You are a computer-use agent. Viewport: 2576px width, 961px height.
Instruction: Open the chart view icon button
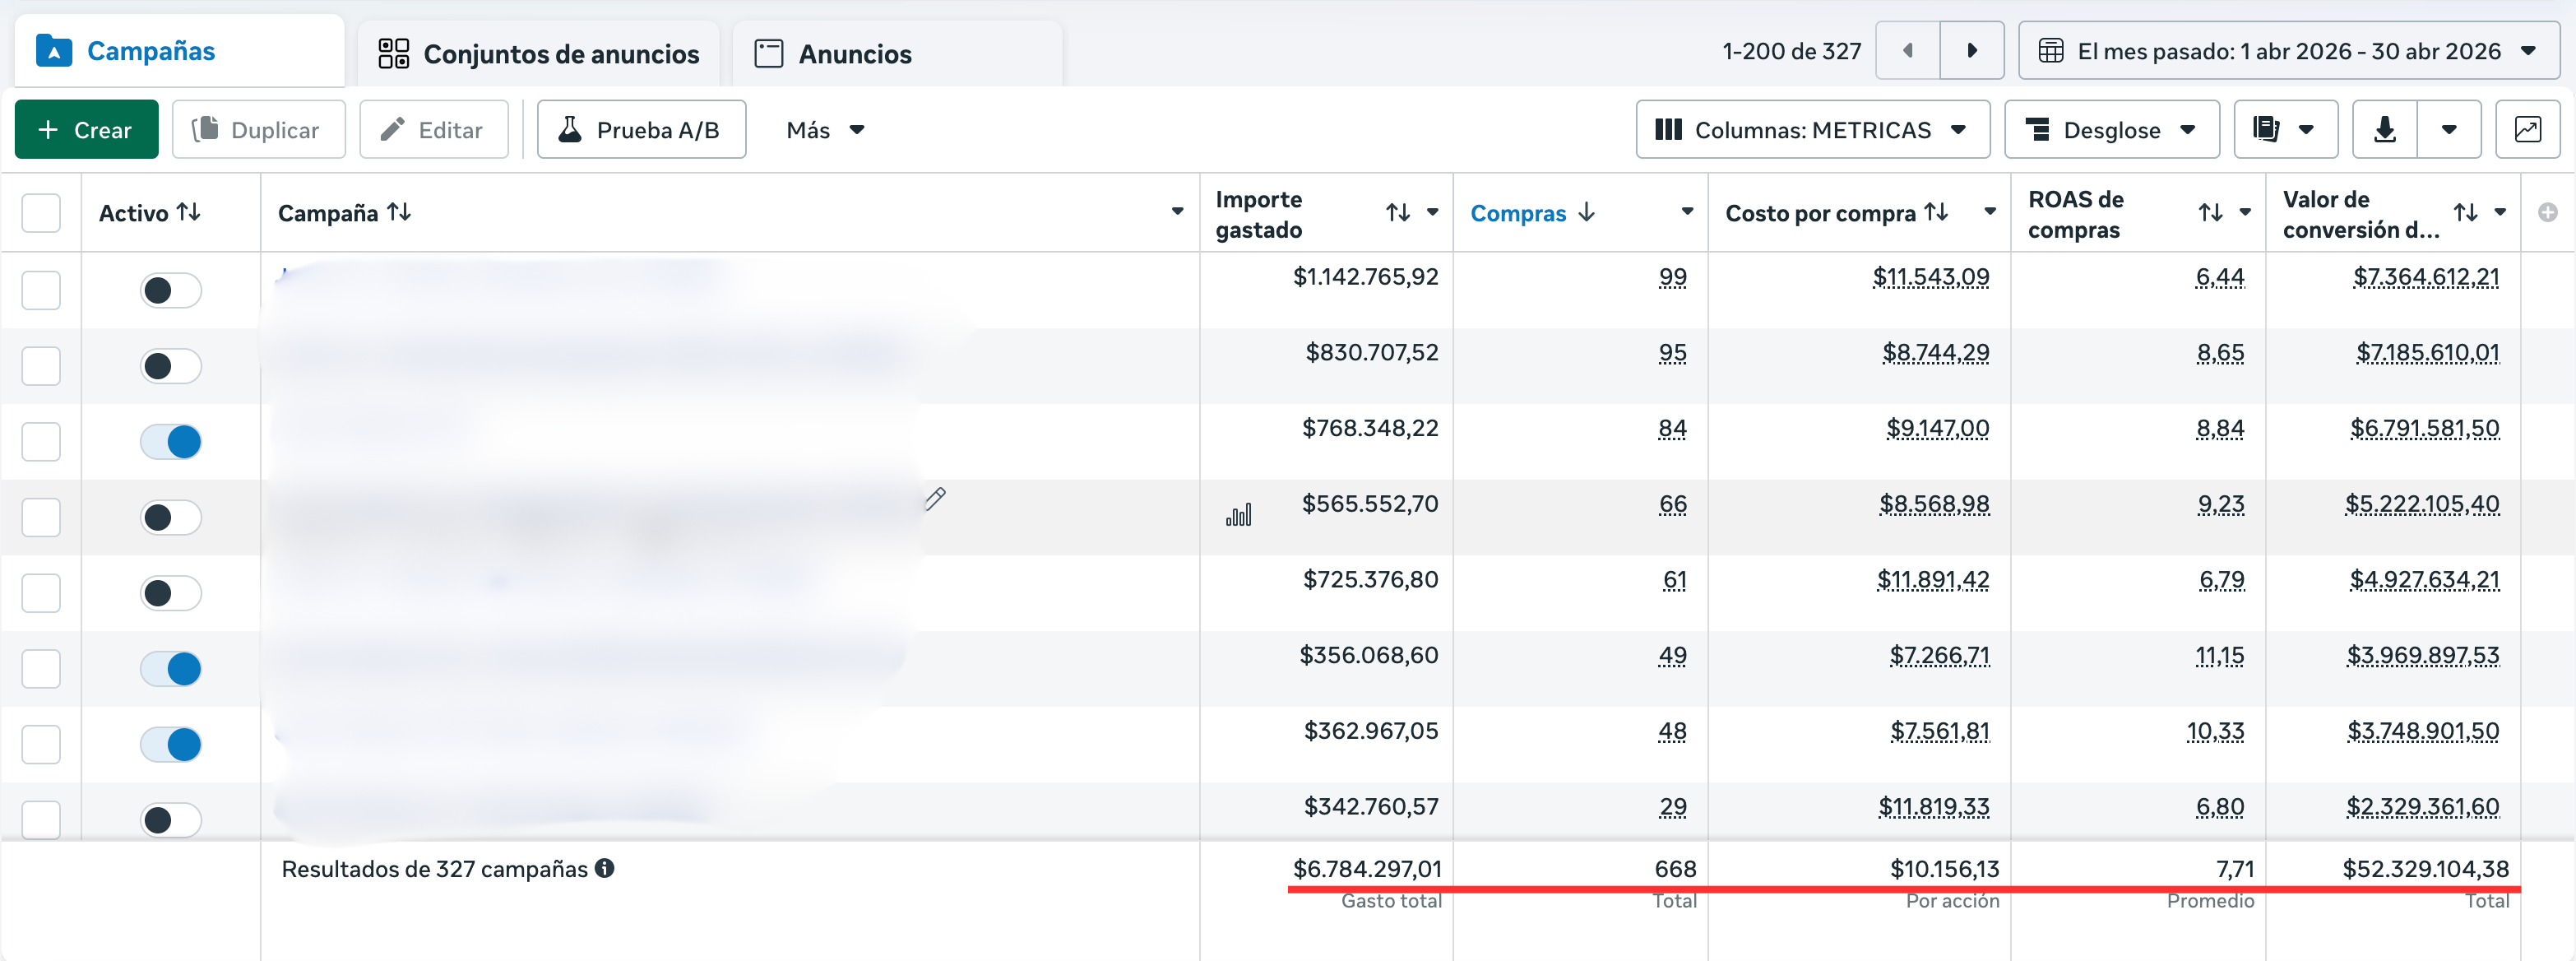[x=2527, y=130]
